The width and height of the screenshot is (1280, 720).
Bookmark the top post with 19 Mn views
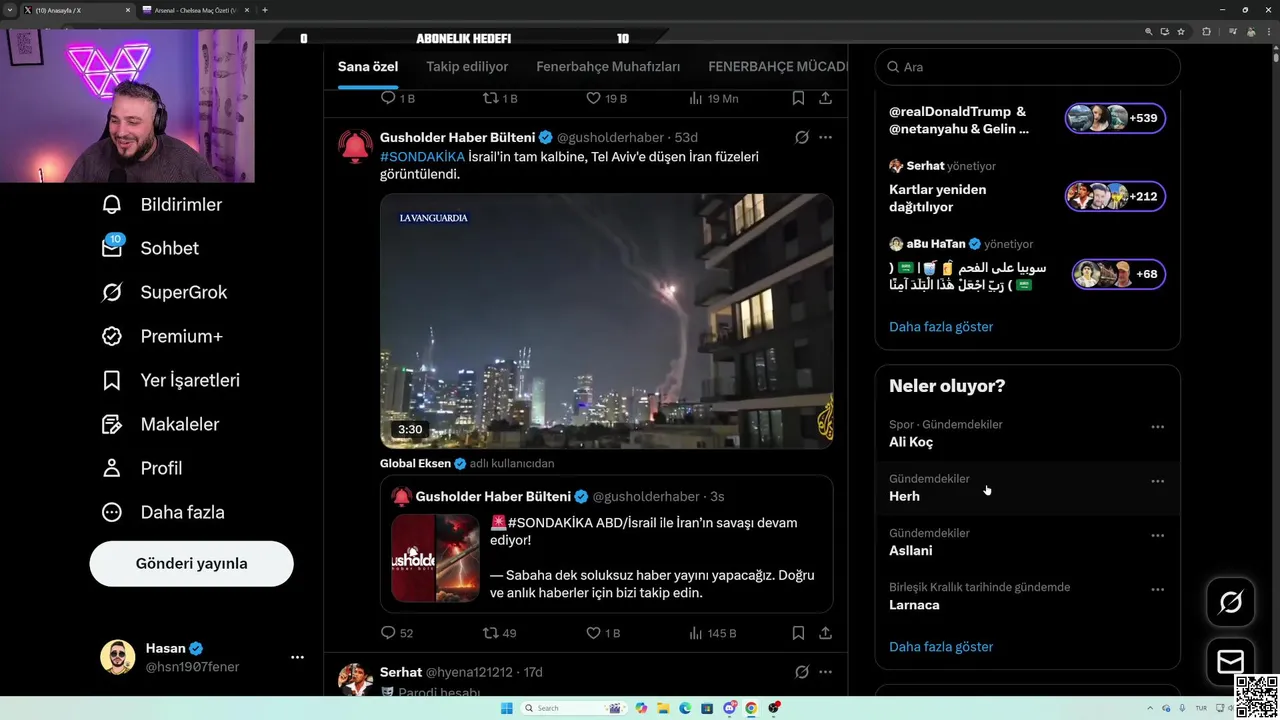[798, 98]
